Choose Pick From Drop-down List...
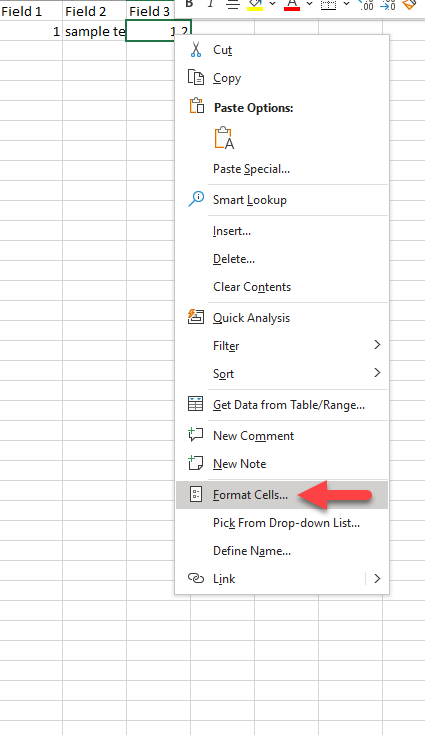This screenshot has width=425, height=735. coord(286,523)
